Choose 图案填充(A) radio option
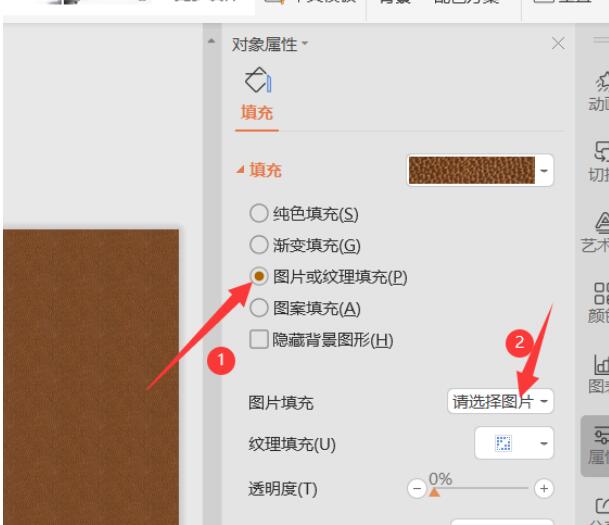 click(259, 308)
